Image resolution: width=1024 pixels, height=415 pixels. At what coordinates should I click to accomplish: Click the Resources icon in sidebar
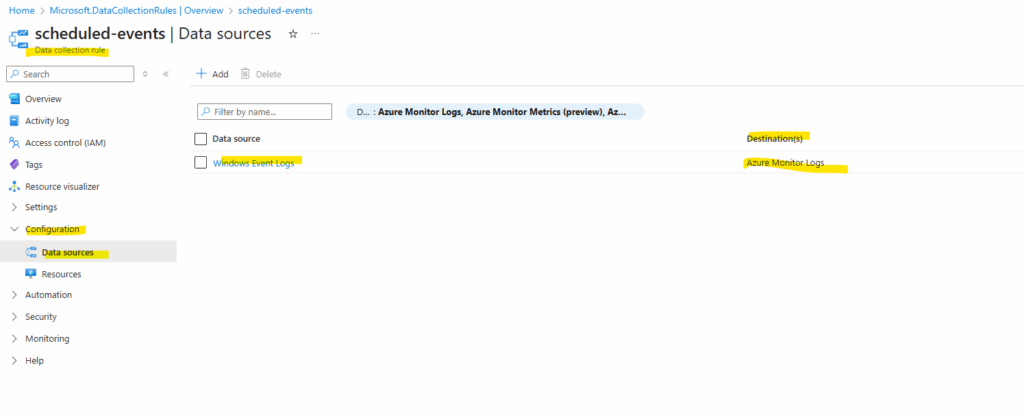[x=31, y=274]
